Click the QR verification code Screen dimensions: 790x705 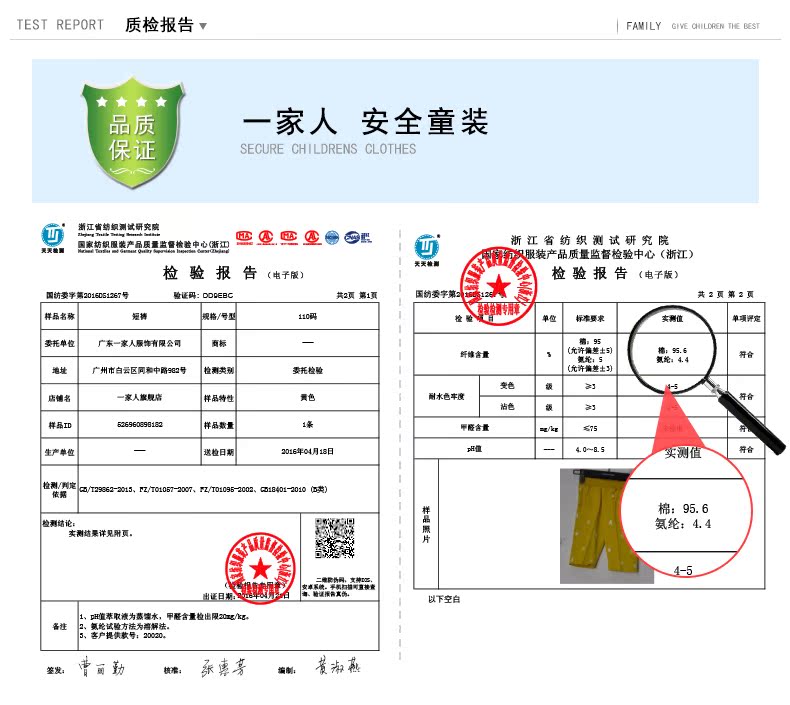tap(335, 538)
